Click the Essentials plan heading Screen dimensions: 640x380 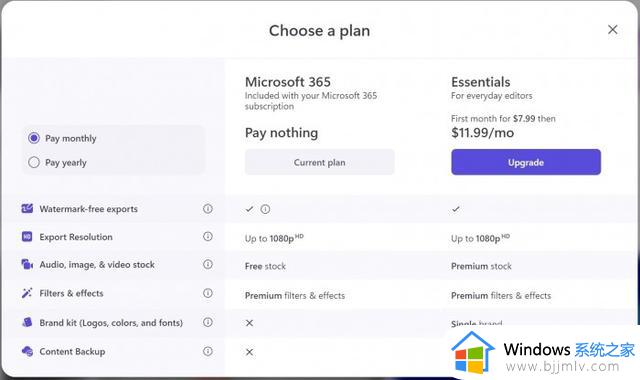click(480, 82)
